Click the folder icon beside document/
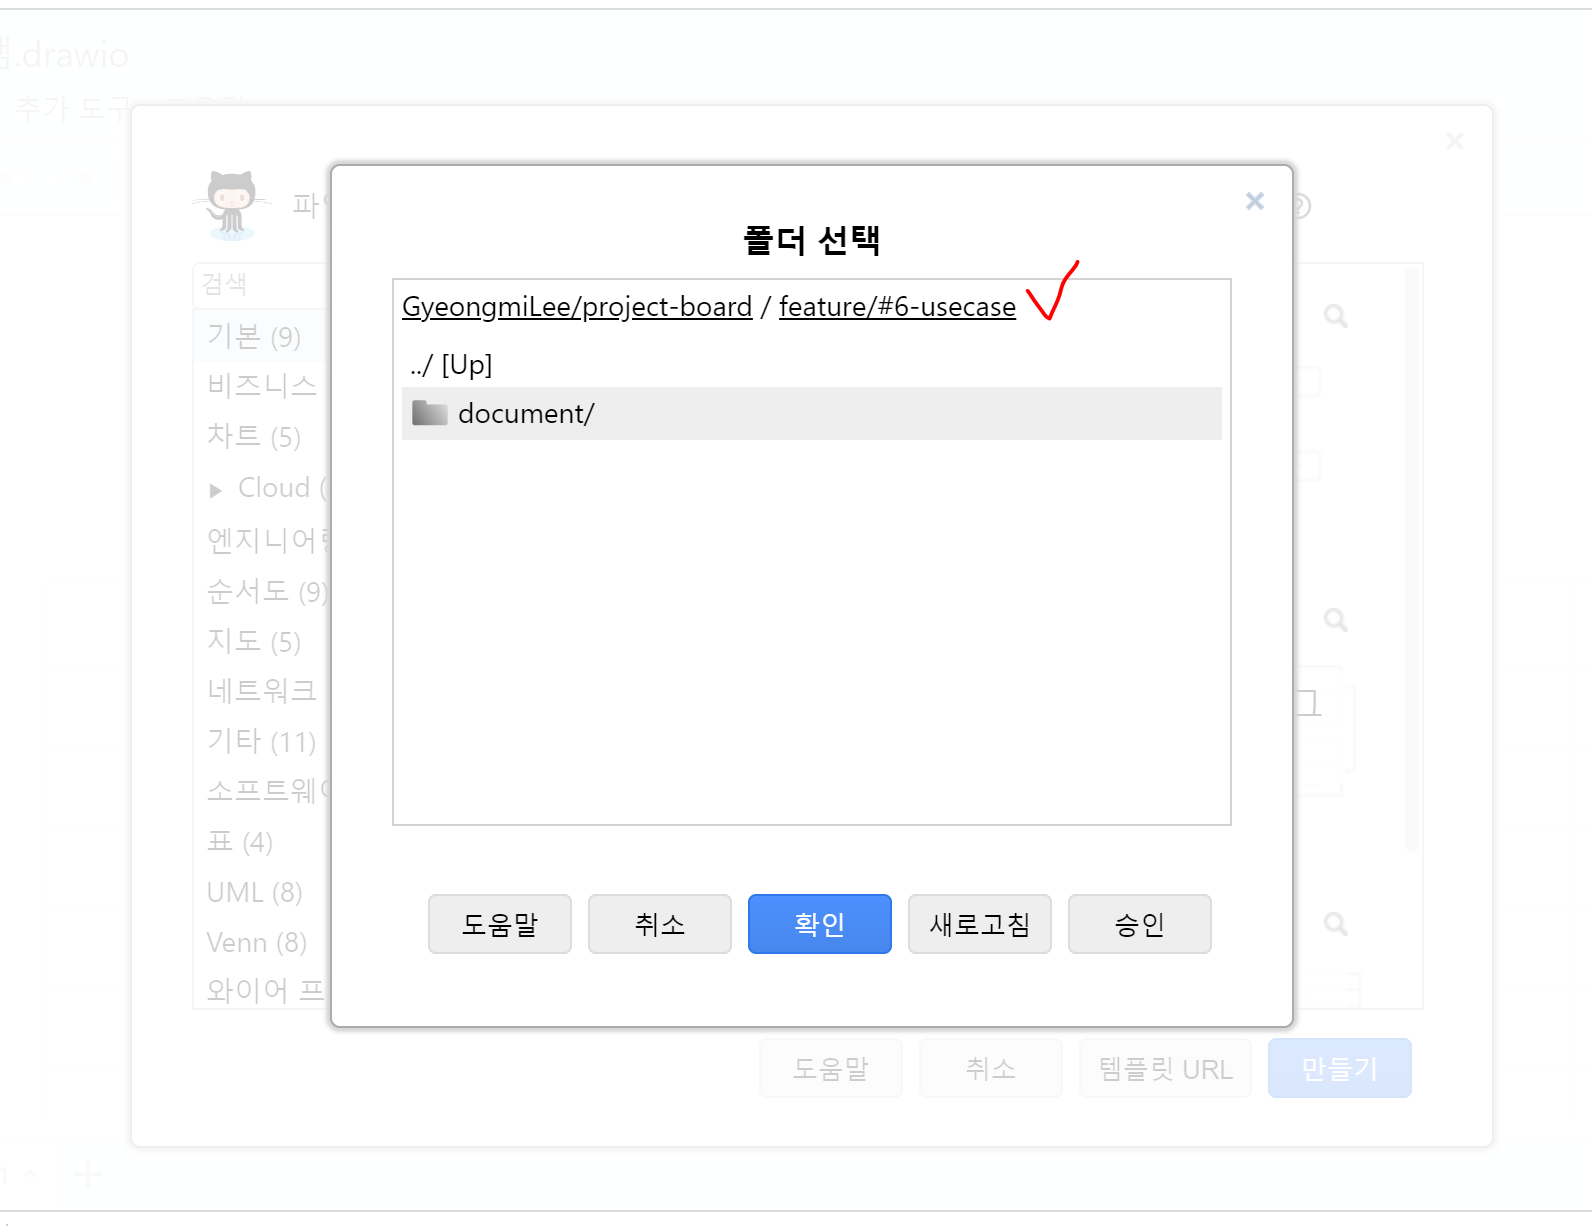 pyautogui.click(x=429, y=412)
